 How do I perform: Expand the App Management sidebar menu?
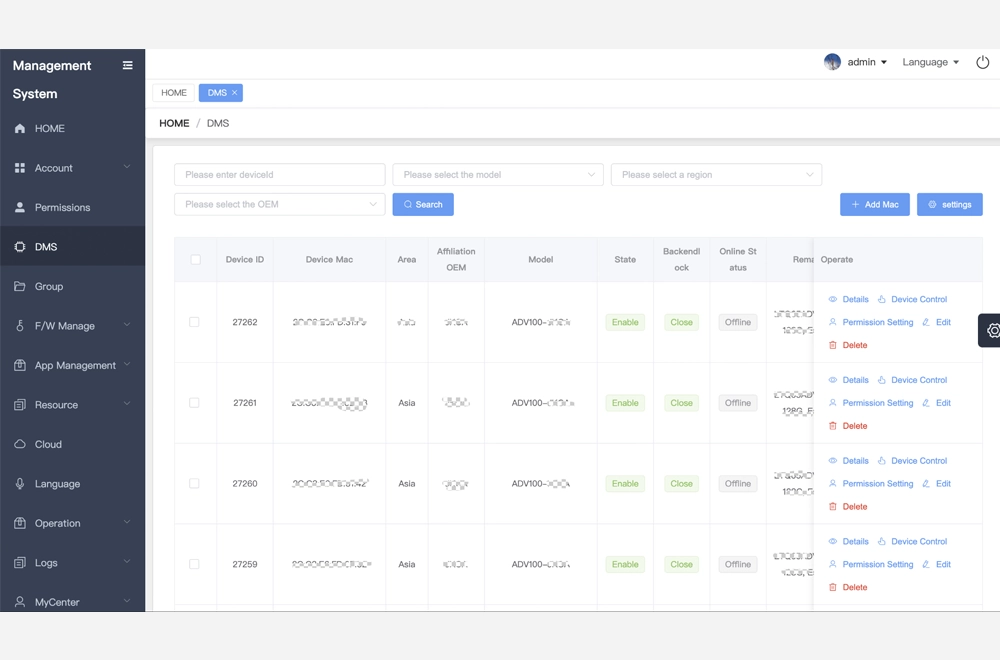click(x=72, y=365)
